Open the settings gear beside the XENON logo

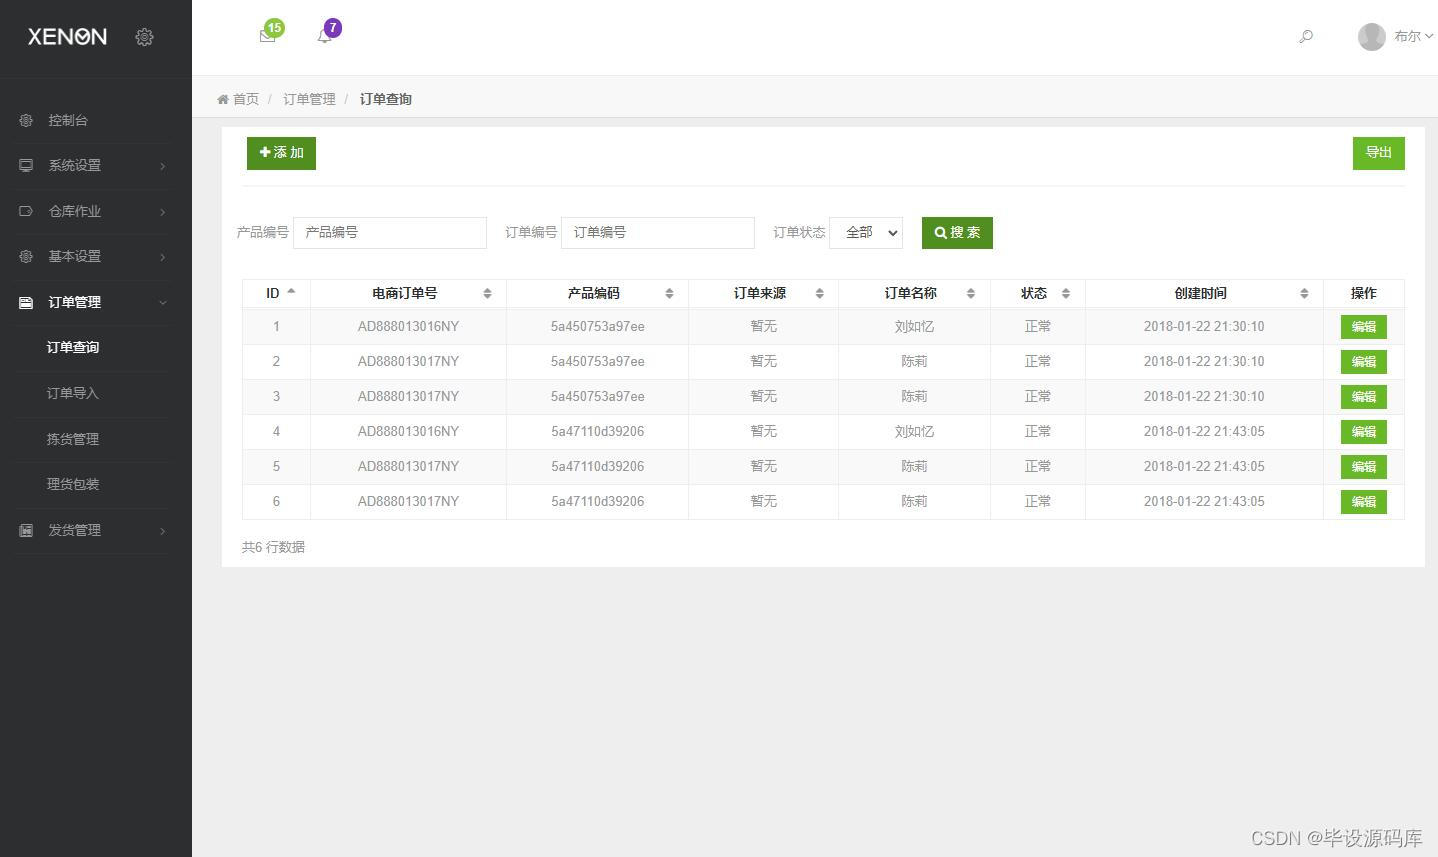[144, 37]
